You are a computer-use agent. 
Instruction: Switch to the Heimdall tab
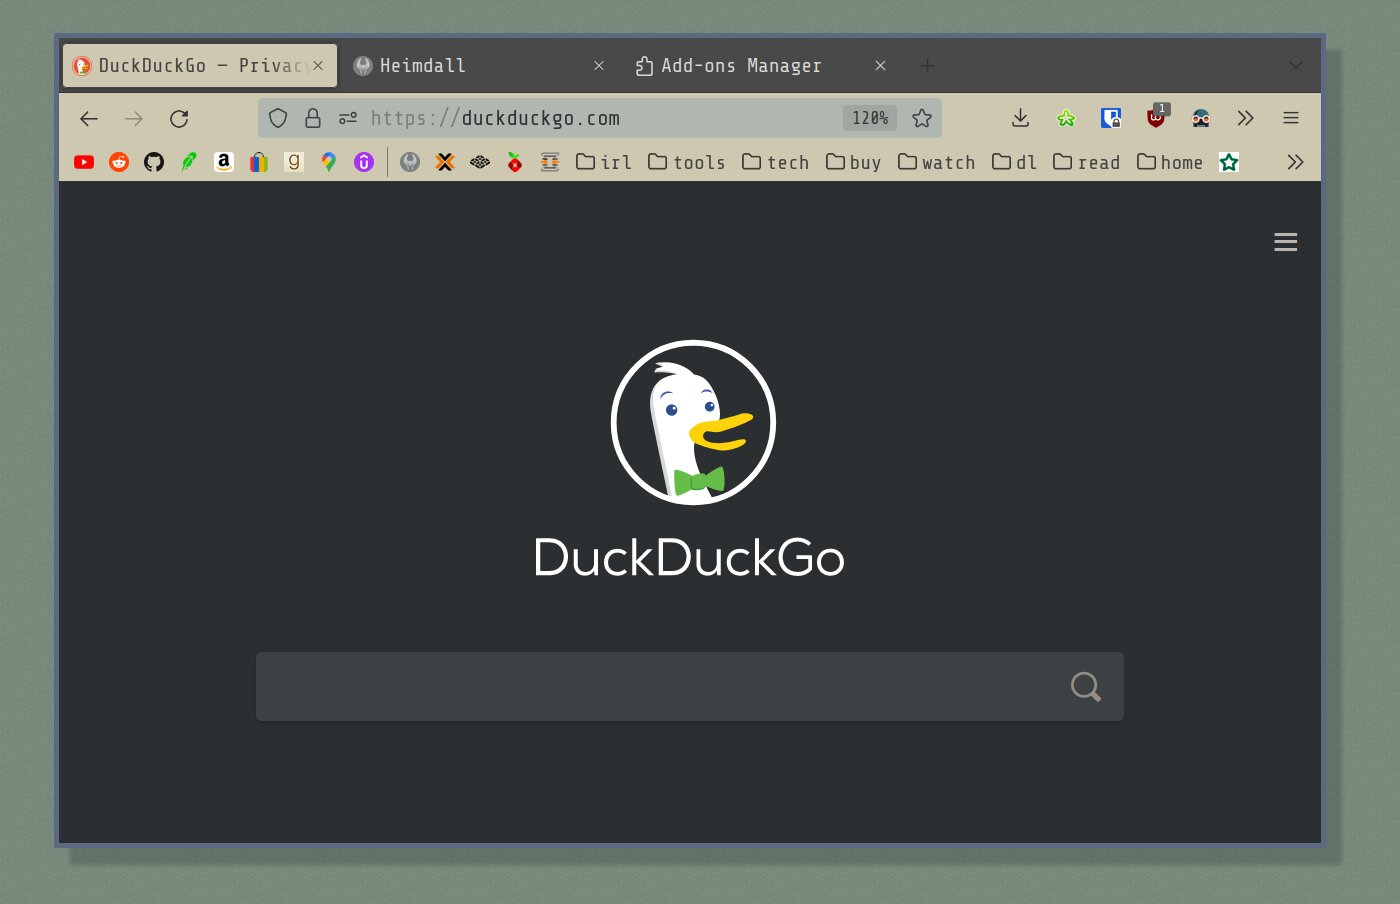tap(480, 65)
